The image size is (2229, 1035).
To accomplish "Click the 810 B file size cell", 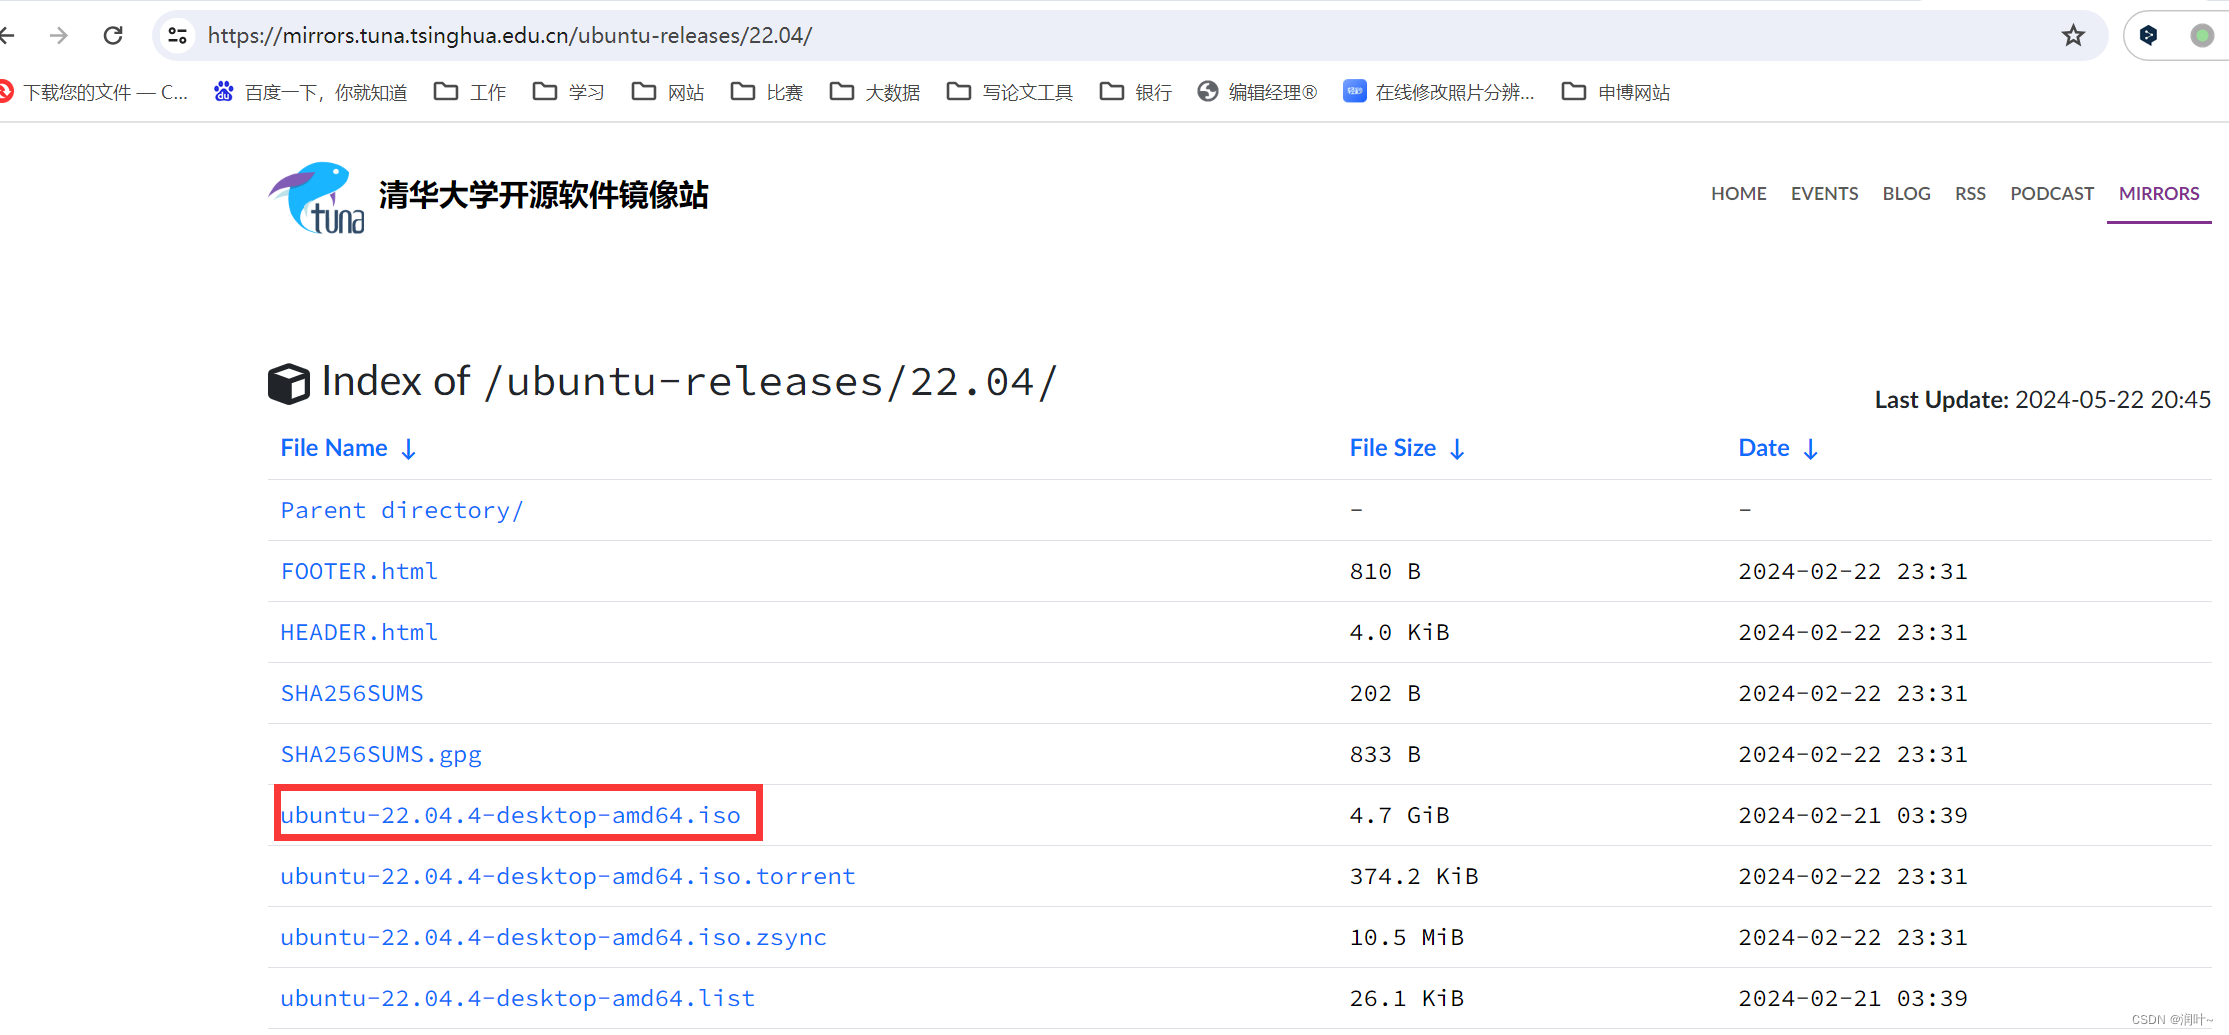I will coord(1385,572).
